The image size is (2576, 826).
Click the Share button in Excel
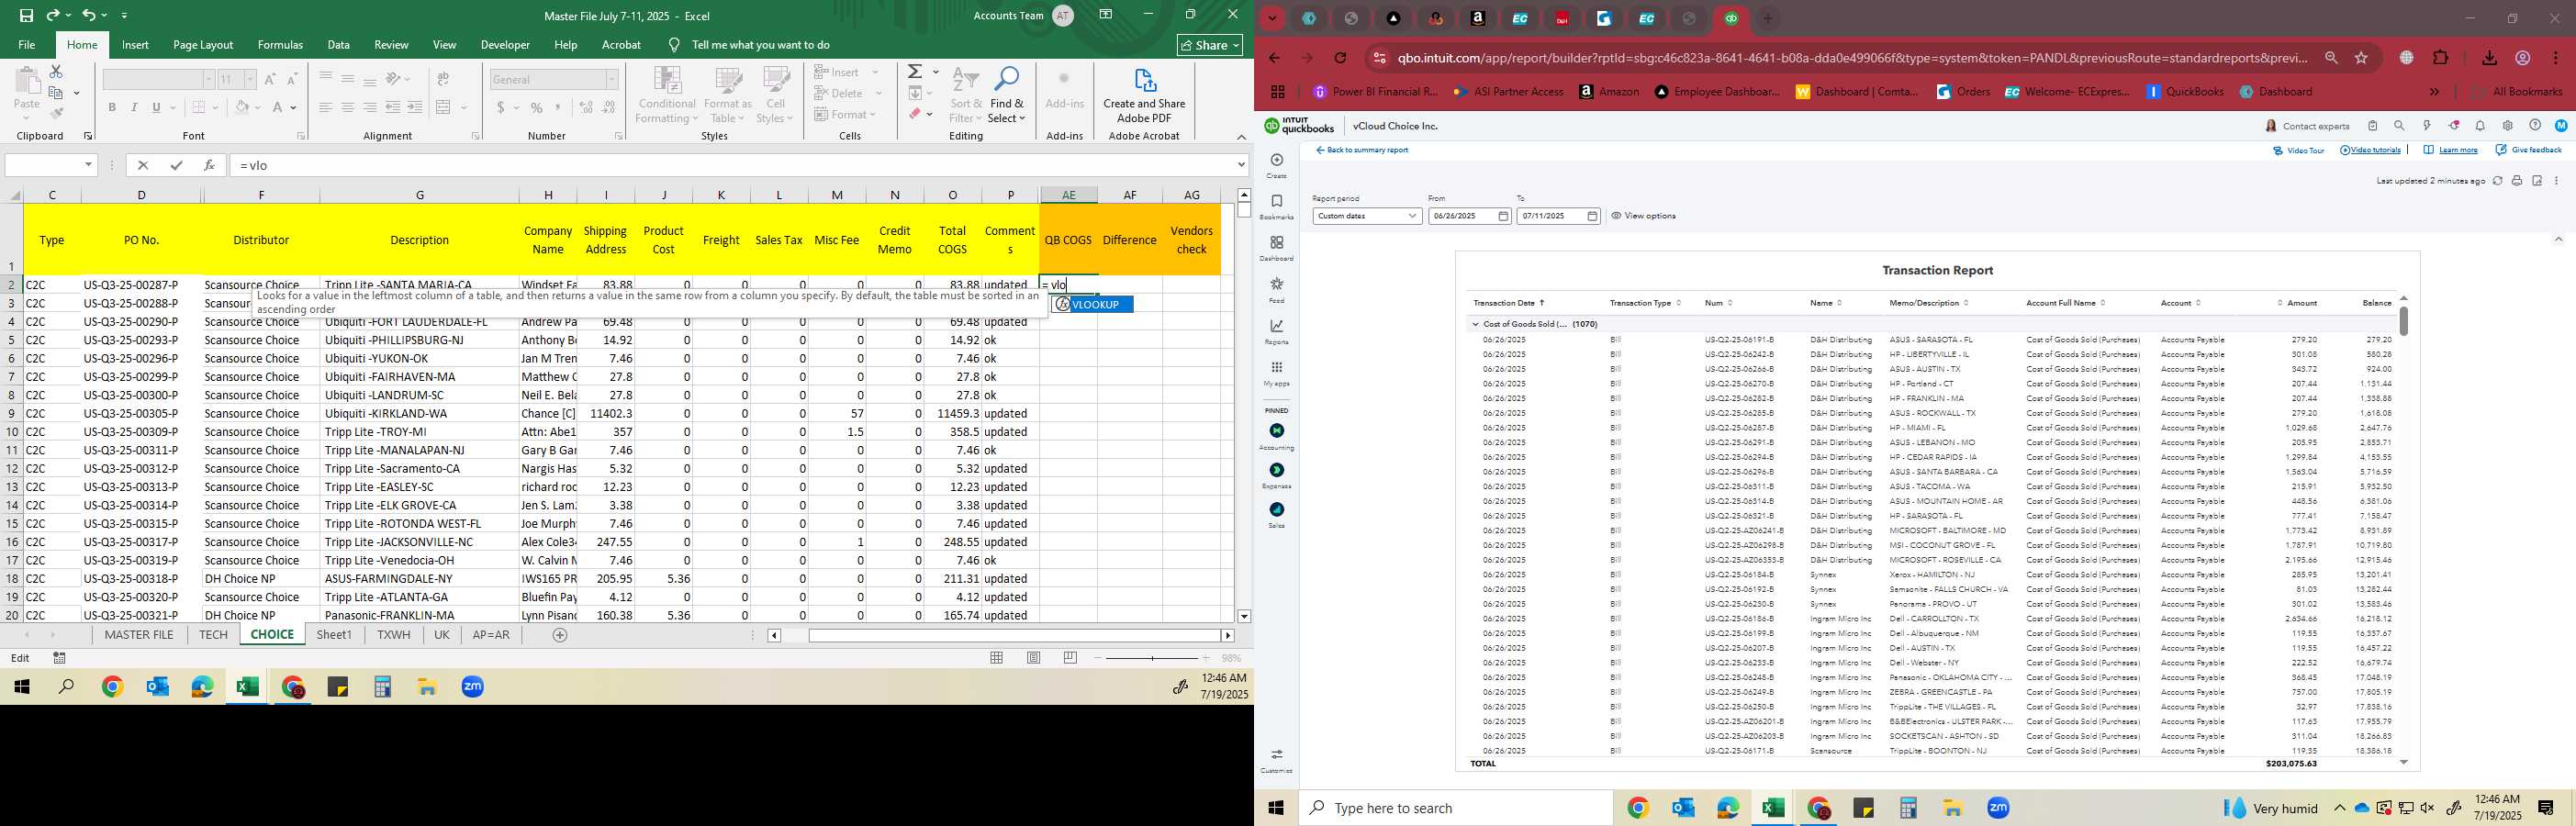click(x=1210, y=45)
